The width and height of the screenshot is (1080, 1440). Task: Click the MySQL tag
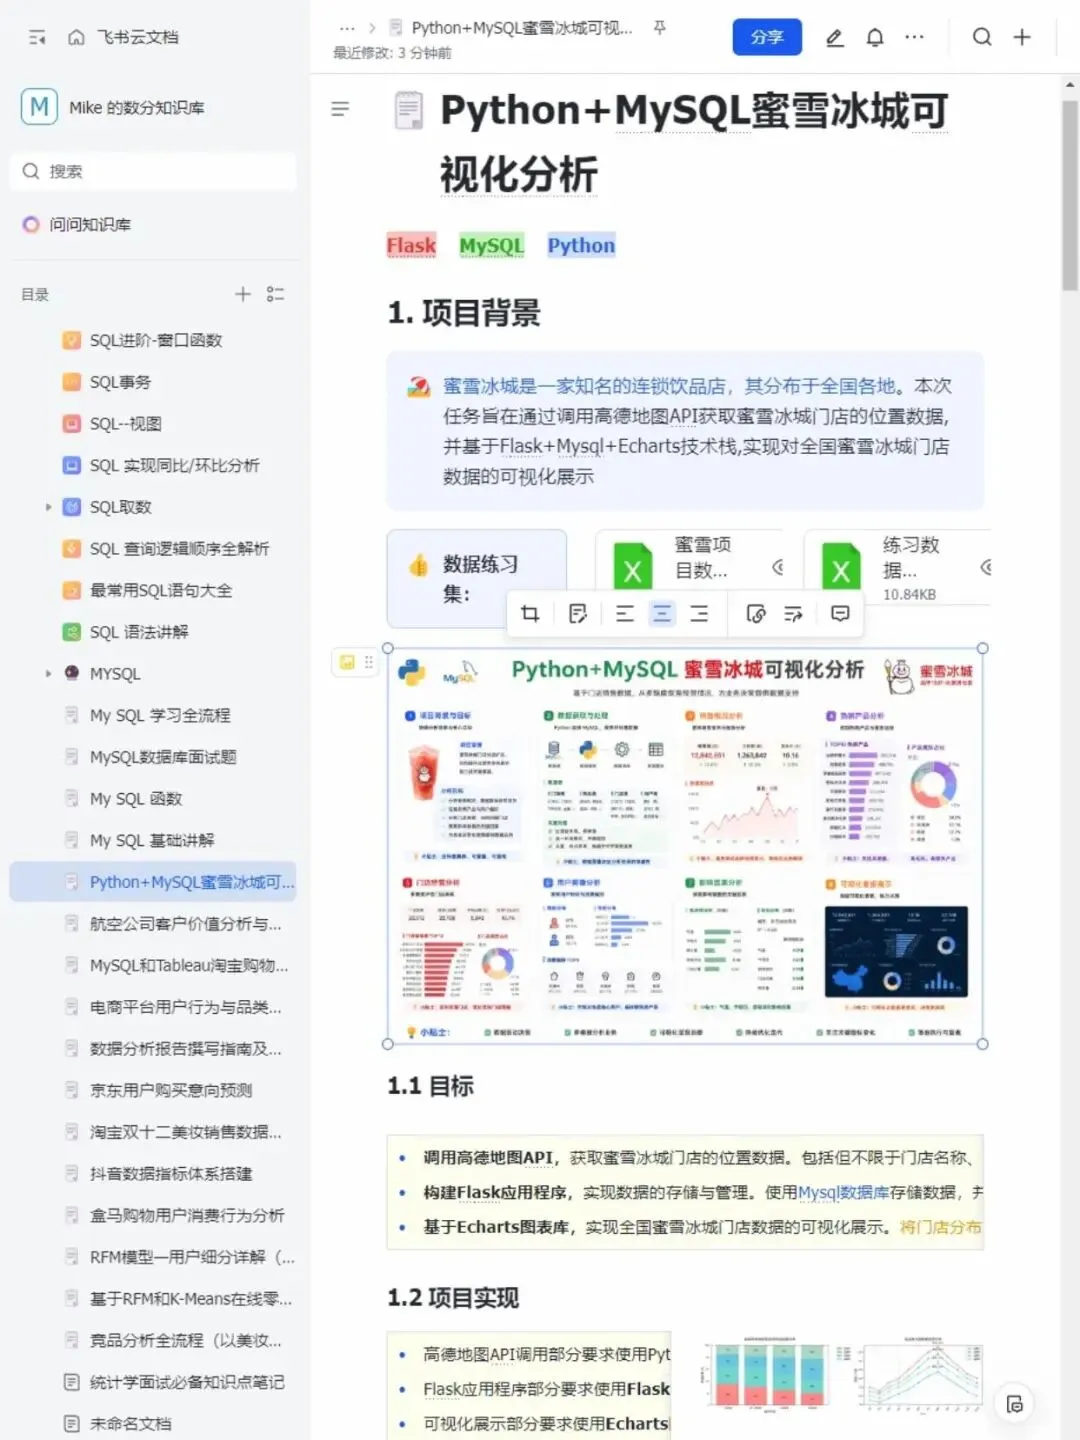(491, 246)
